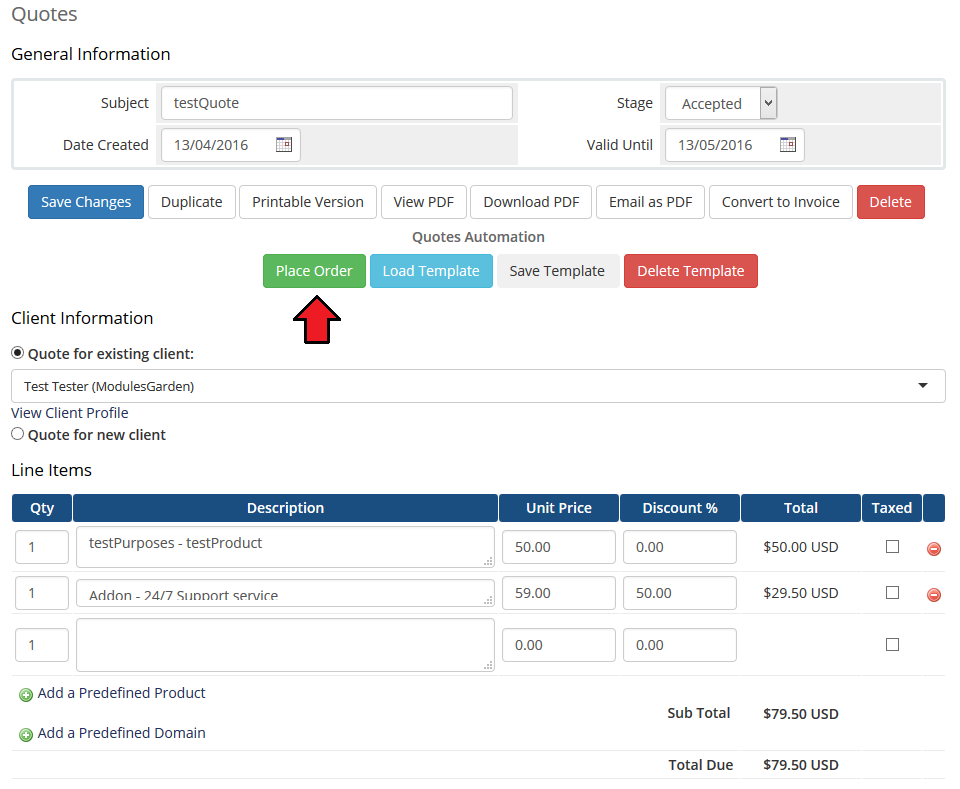
Task: Click the Unit Price column header
Action: click(558, 508)
